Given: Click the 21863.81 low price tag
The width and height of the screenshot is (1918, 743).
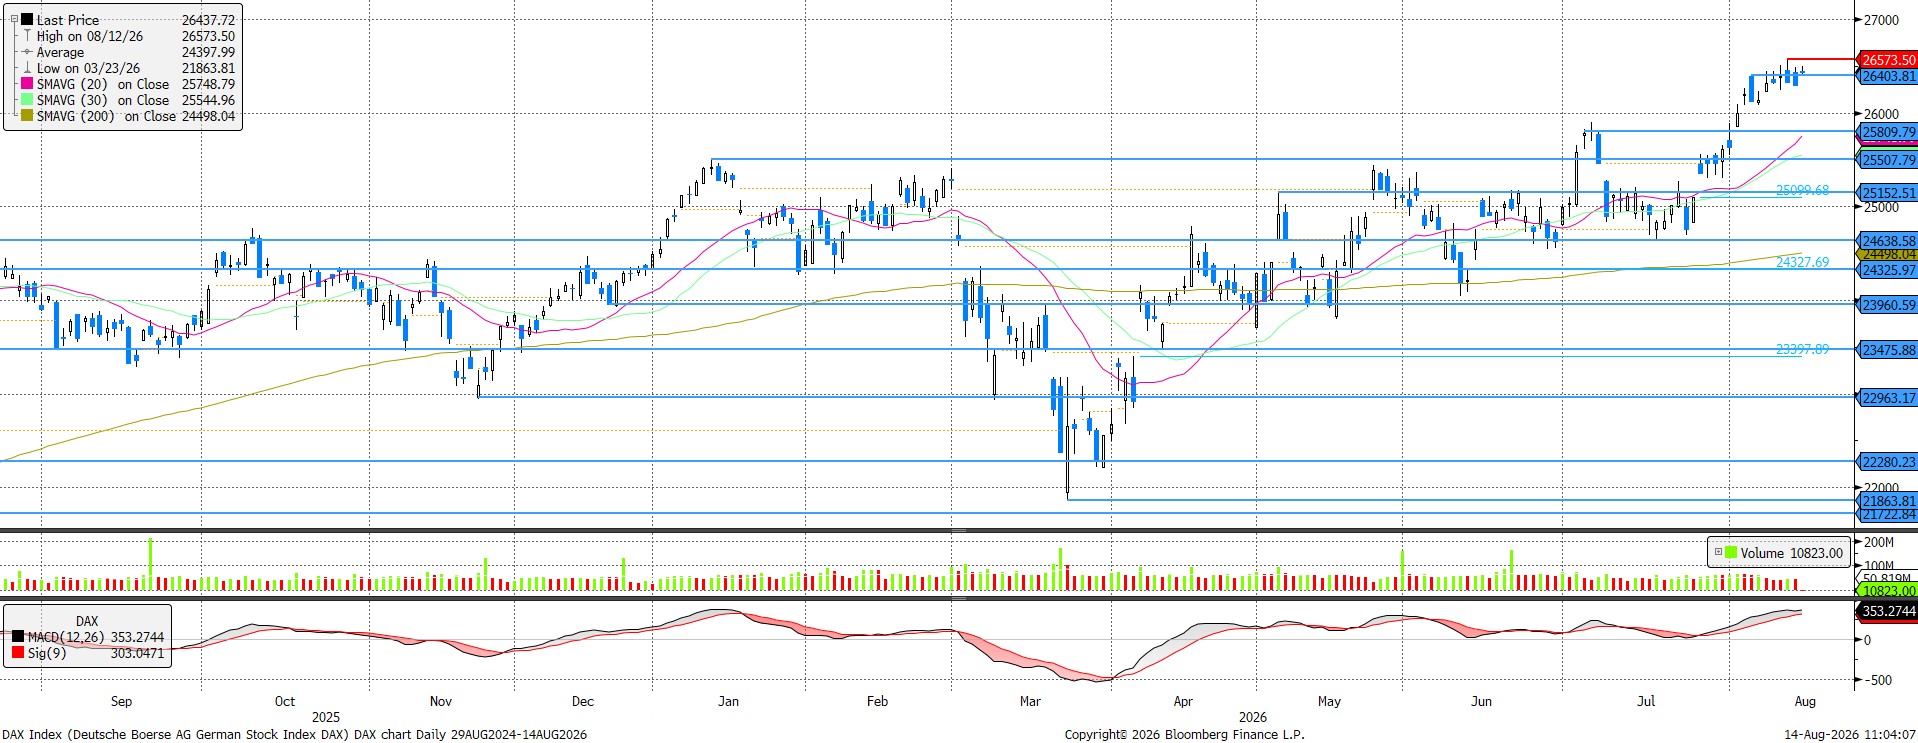Looking at the screenshot, I should 1888,501.
